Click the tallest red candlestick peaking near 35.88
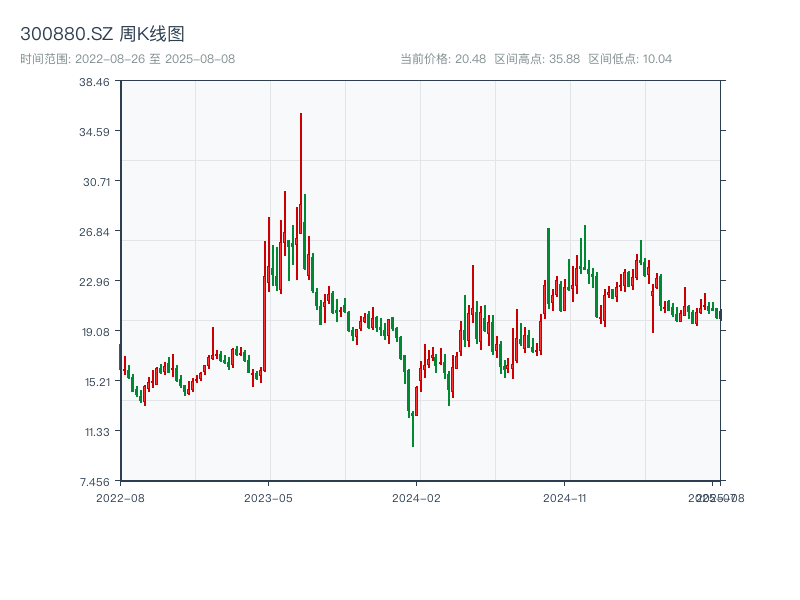The height and width of the screenshot is (600, 800). click(x=301, y=173)
